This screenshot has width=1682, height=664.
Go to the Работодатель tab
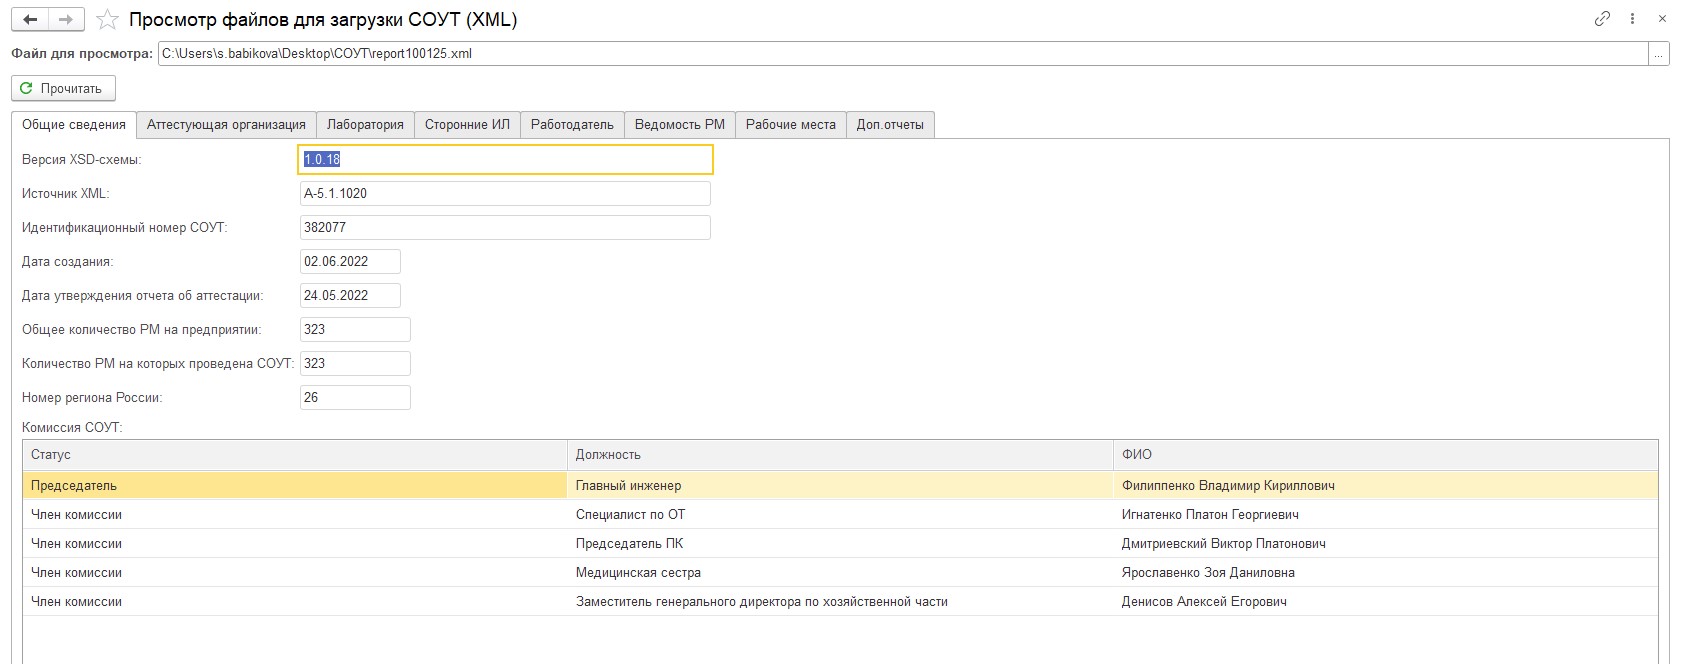572,125
